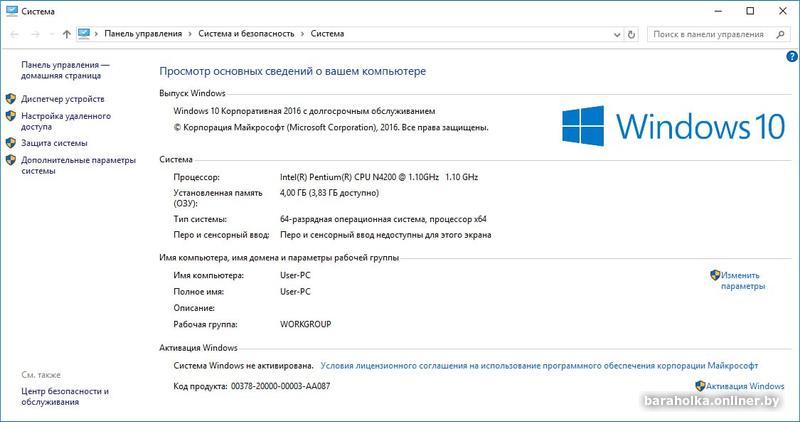
Task: Go up one level with the up arrow
Action: [x=67, y=34]
